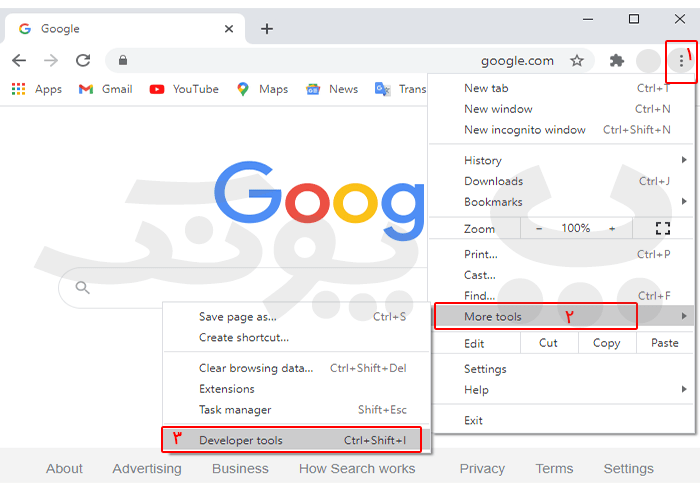The image size is (700, 490).
Task: Open the YouTube bookmark
Action: [184, 89]
